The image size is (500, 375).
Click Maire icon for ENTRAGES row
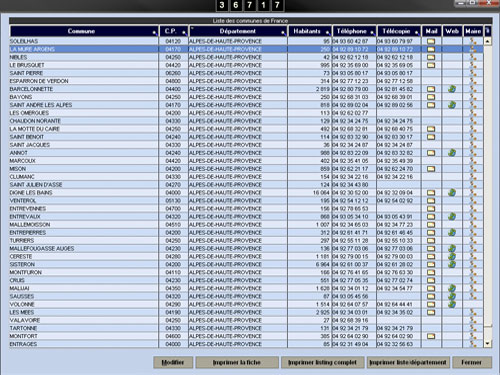point(473,344)
